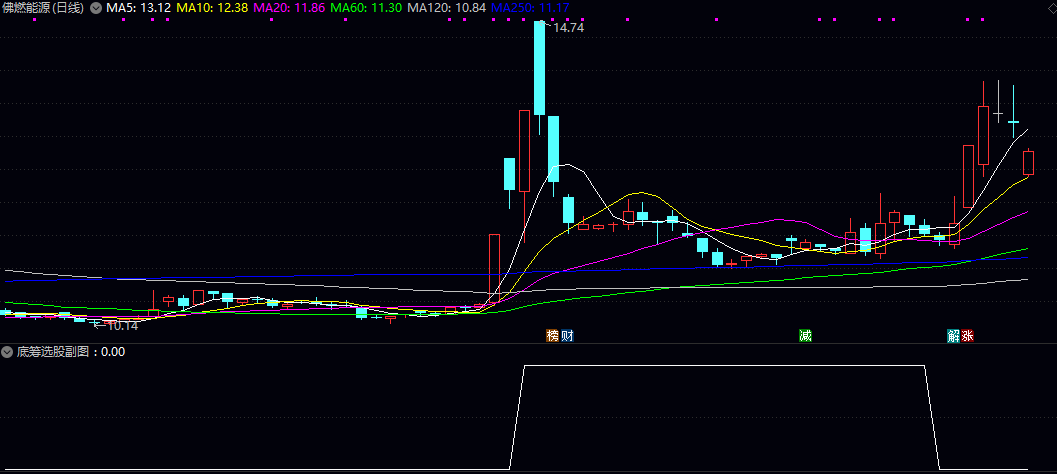Click the blue MA250 indicator label

coord(531,8)
